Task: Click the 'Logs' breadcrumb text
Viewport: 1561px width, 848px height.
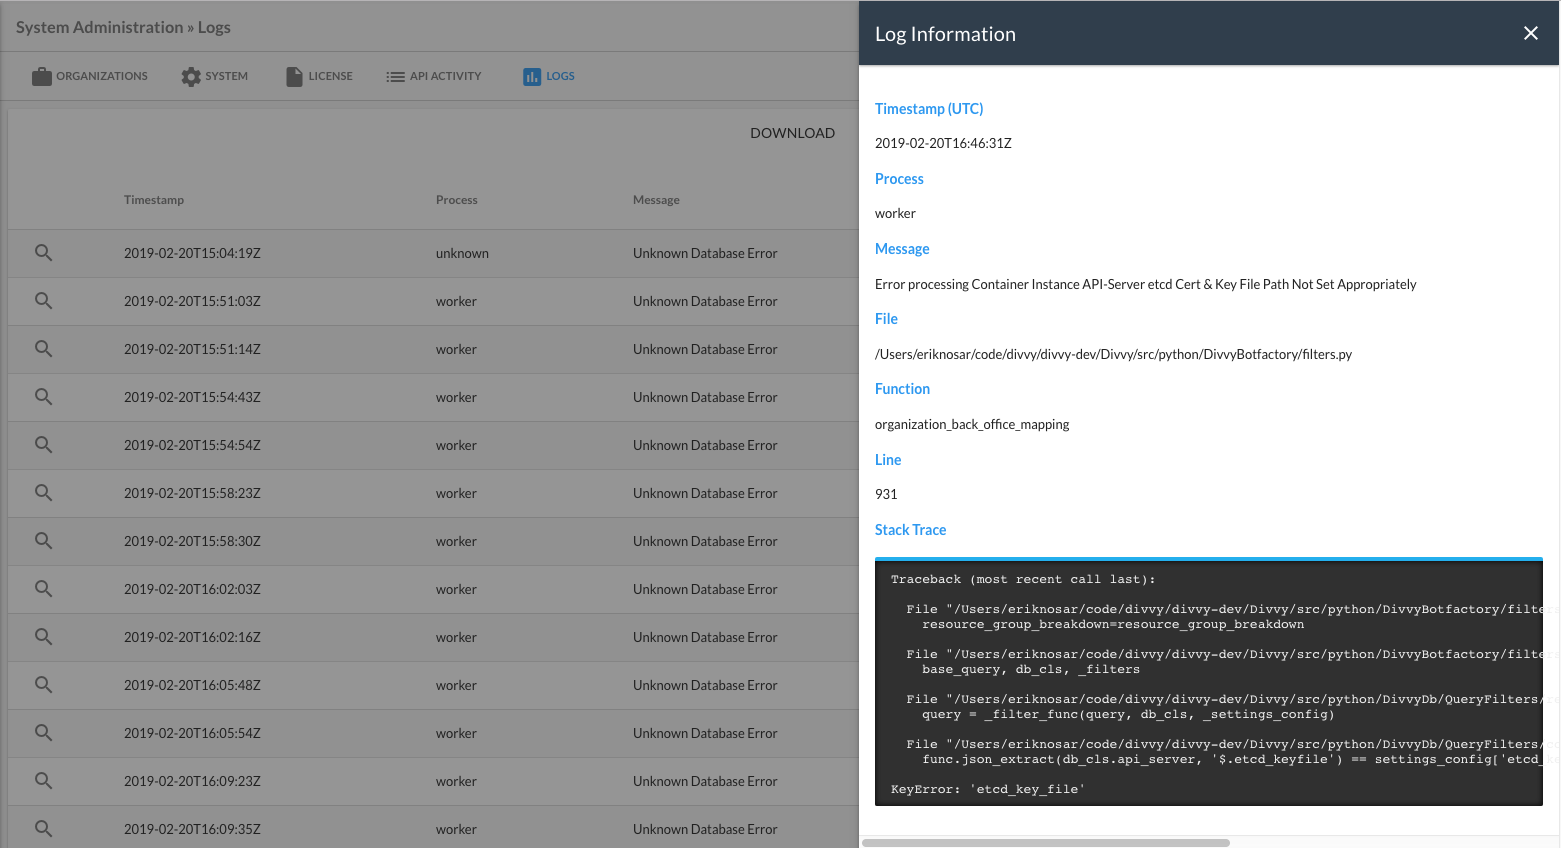Action: (x=214, y=27)
